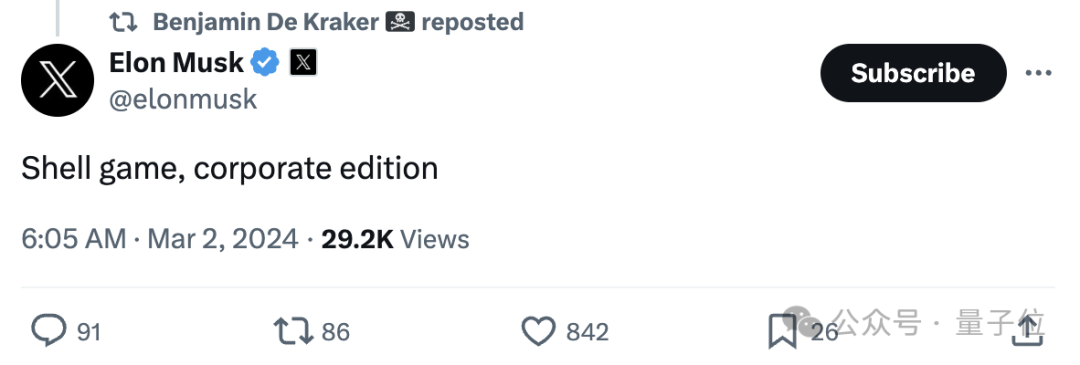Screen dimensions: 1080x365
Task: Bookmark this tweet with the bookmark icon
Action: point(782,332)
